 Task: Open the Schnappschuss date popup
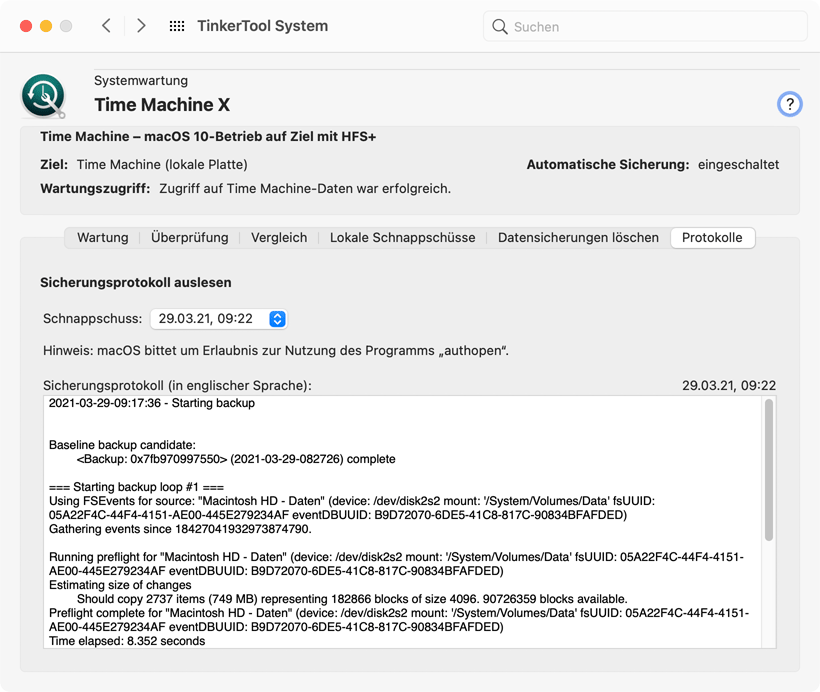pos(218,319)
